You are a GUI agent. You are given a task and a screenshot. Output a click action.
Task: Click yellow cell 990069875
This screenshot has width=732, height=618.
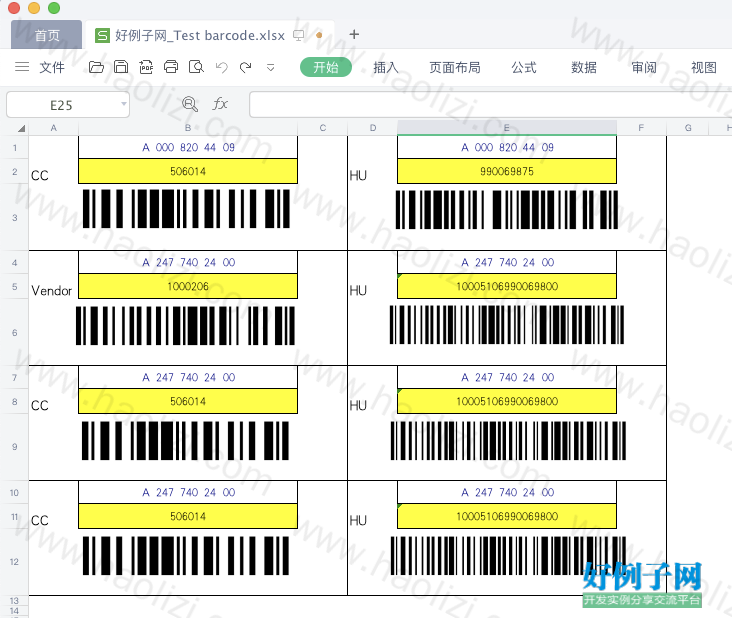507,171
